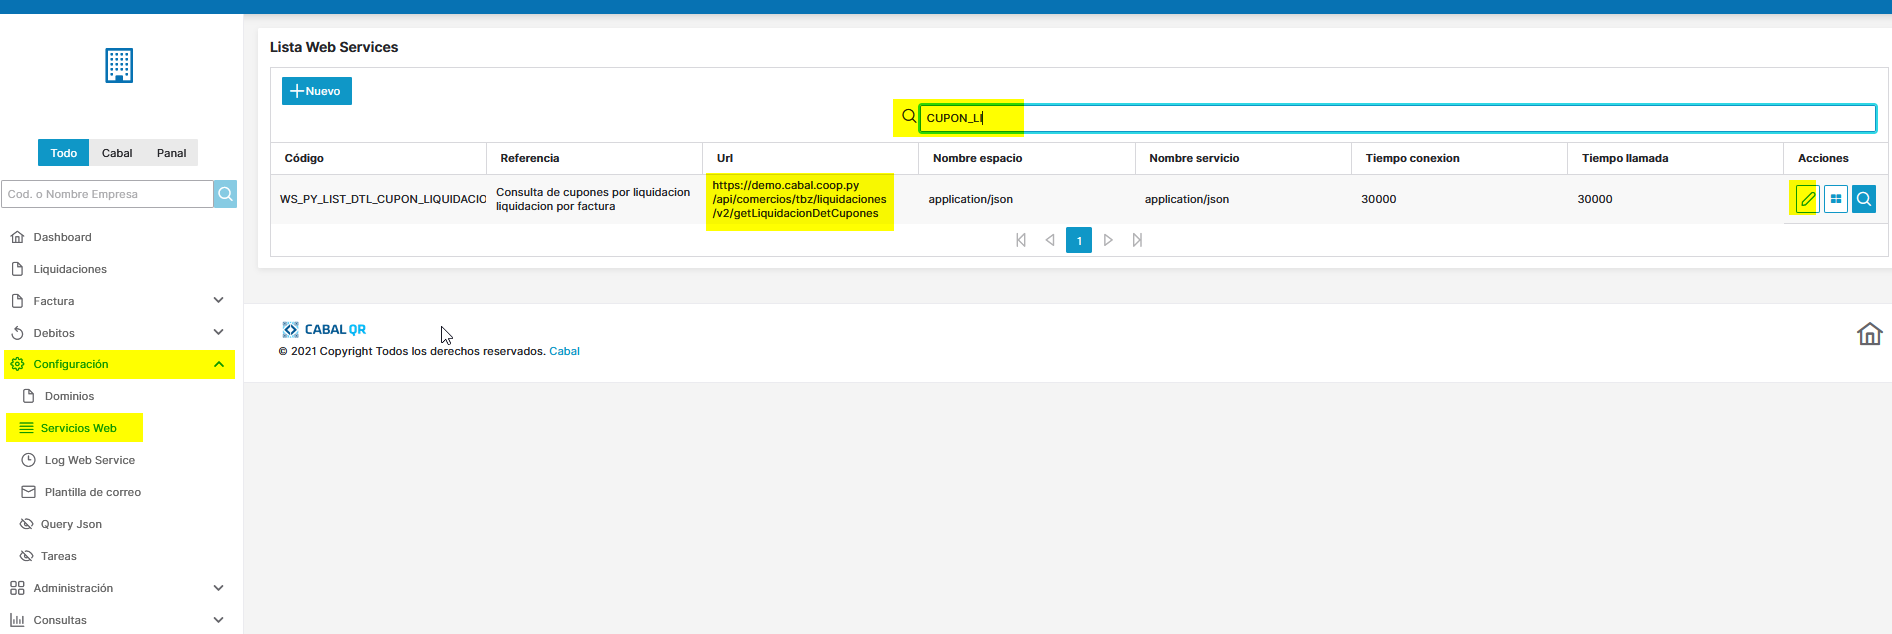Go to the previous results page
Viewport: 1892px width, 634px height.
(1050, 240)
